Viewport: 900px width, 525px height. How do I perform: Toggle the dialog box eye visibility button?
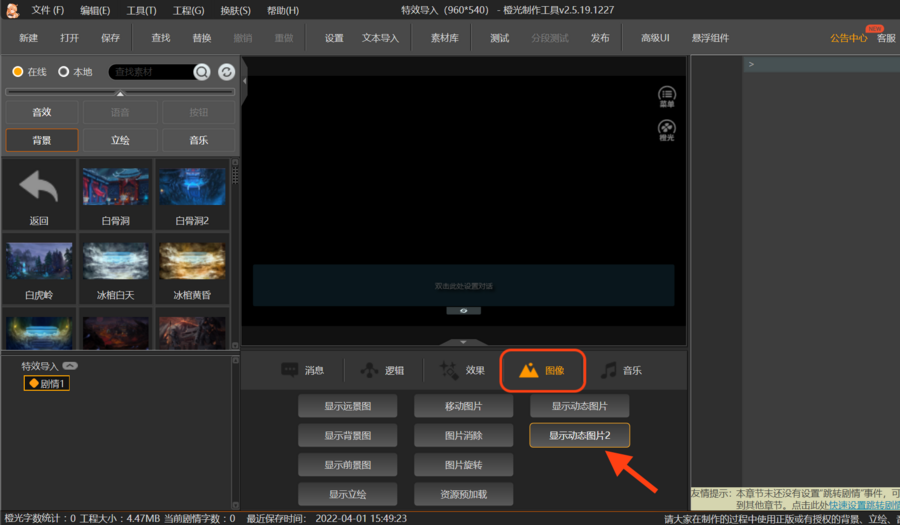[x=463, y=311]
